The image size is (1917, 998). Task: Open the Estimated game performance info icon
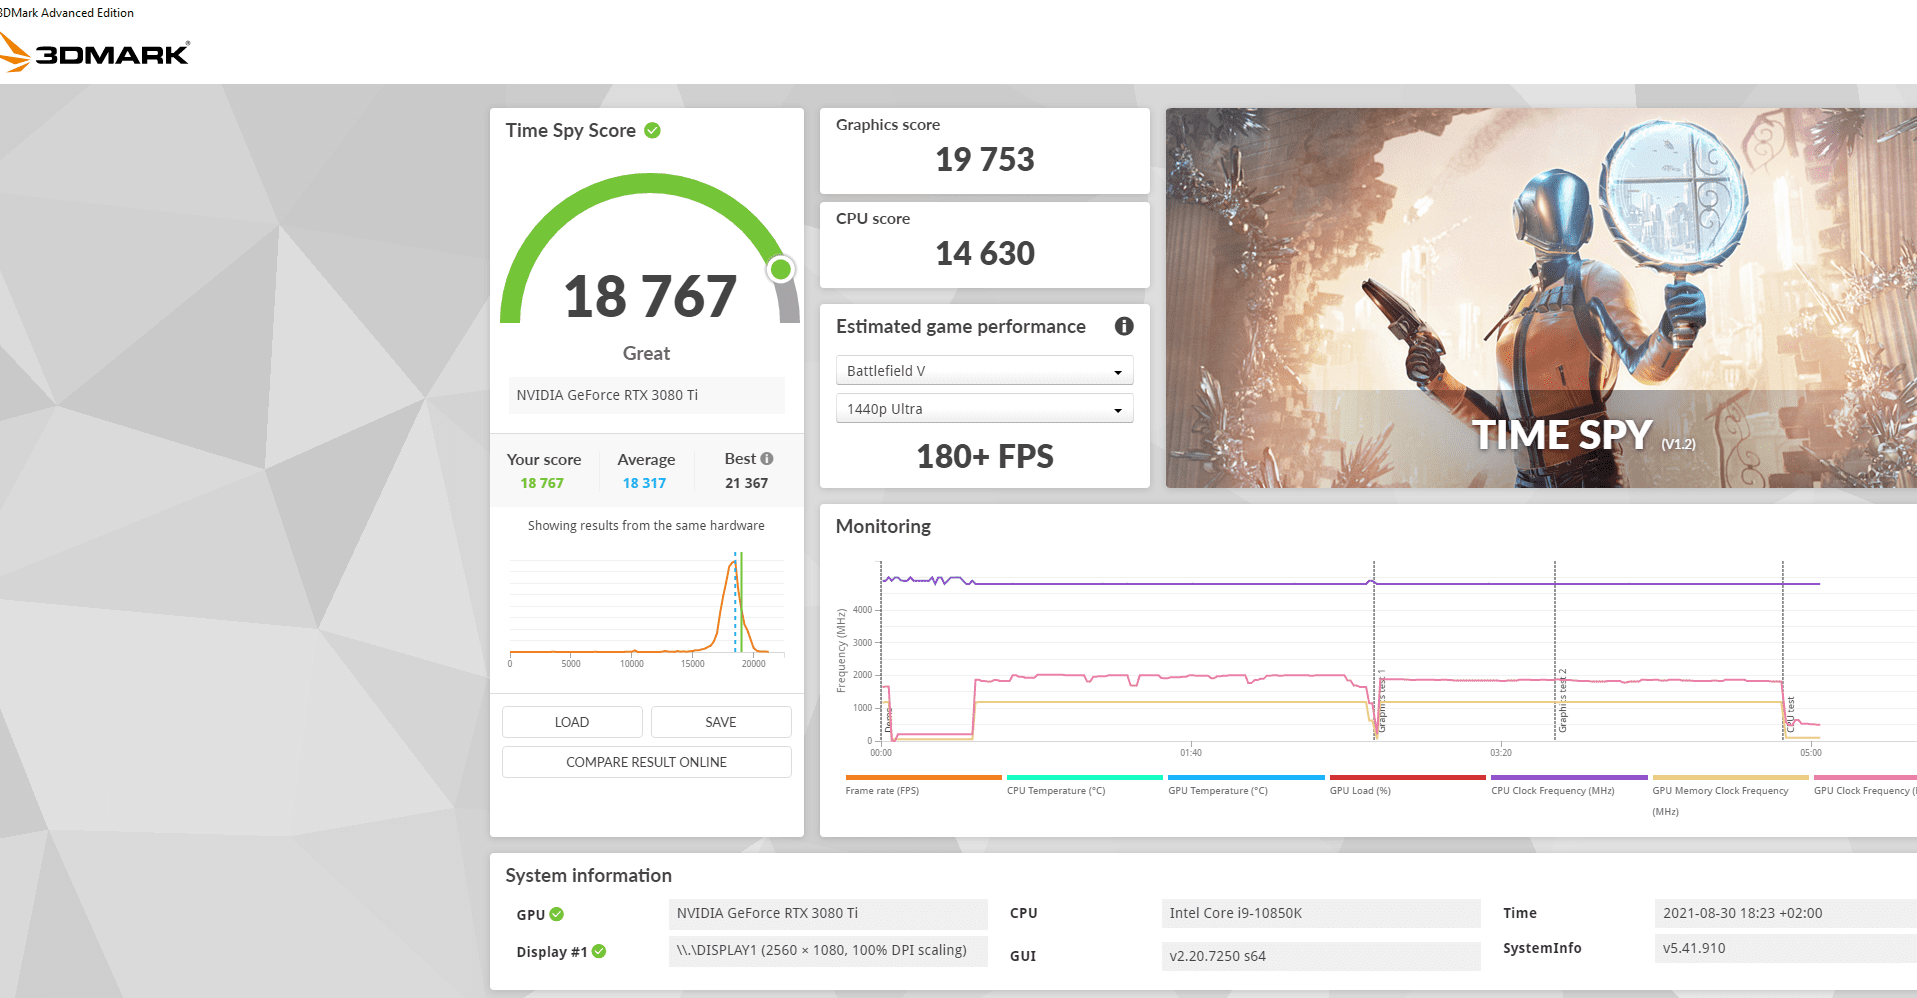[1124, 326]
